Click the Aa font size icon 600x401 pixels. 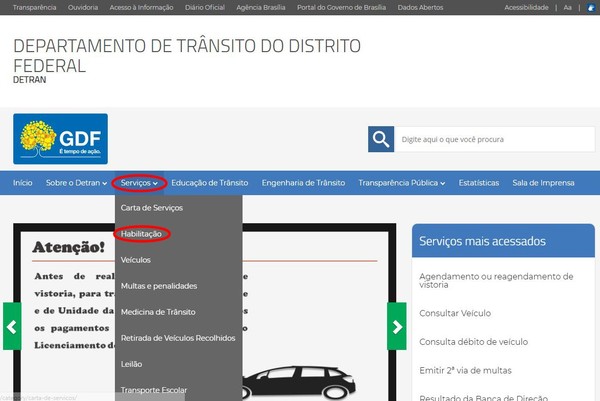(x=568, y=6)
